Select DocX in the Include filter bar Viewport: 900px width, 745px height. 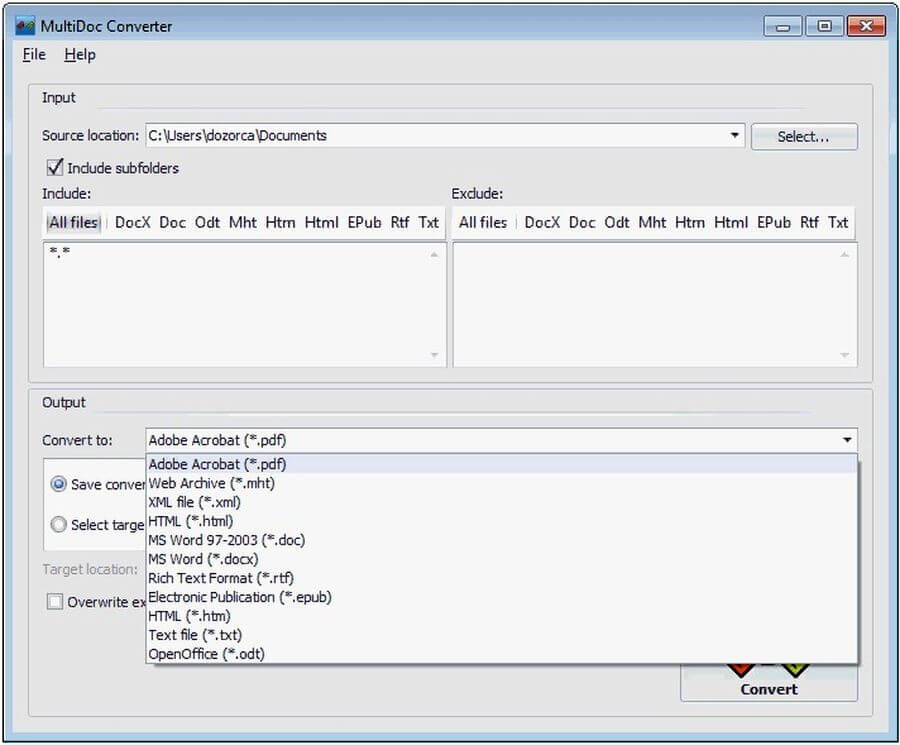(133, 222)
